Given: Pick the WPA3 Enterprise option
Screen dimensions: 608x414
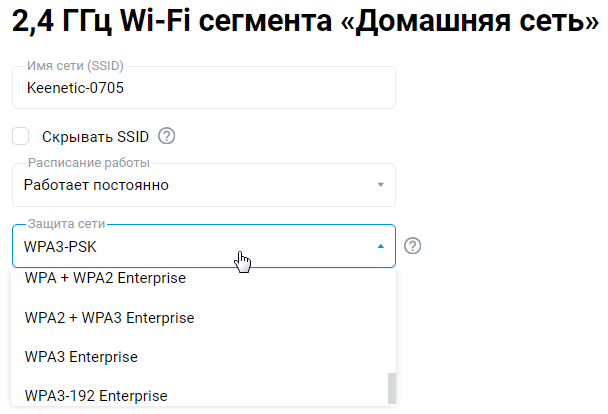Looking at the screenshot, I should click(81, 356).
